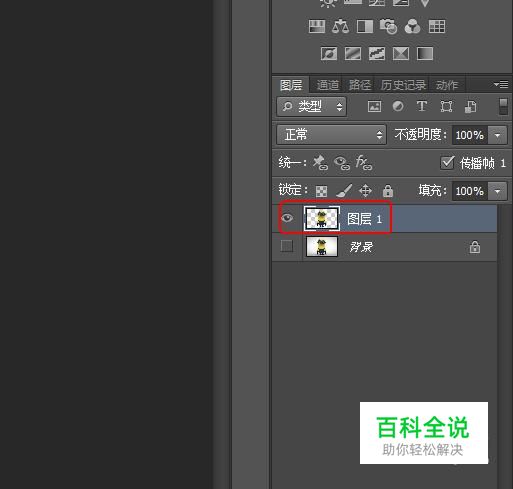This screenshot has height=489, width=513.
Task: Filter for adjustment layers
Action: point(398,107)
